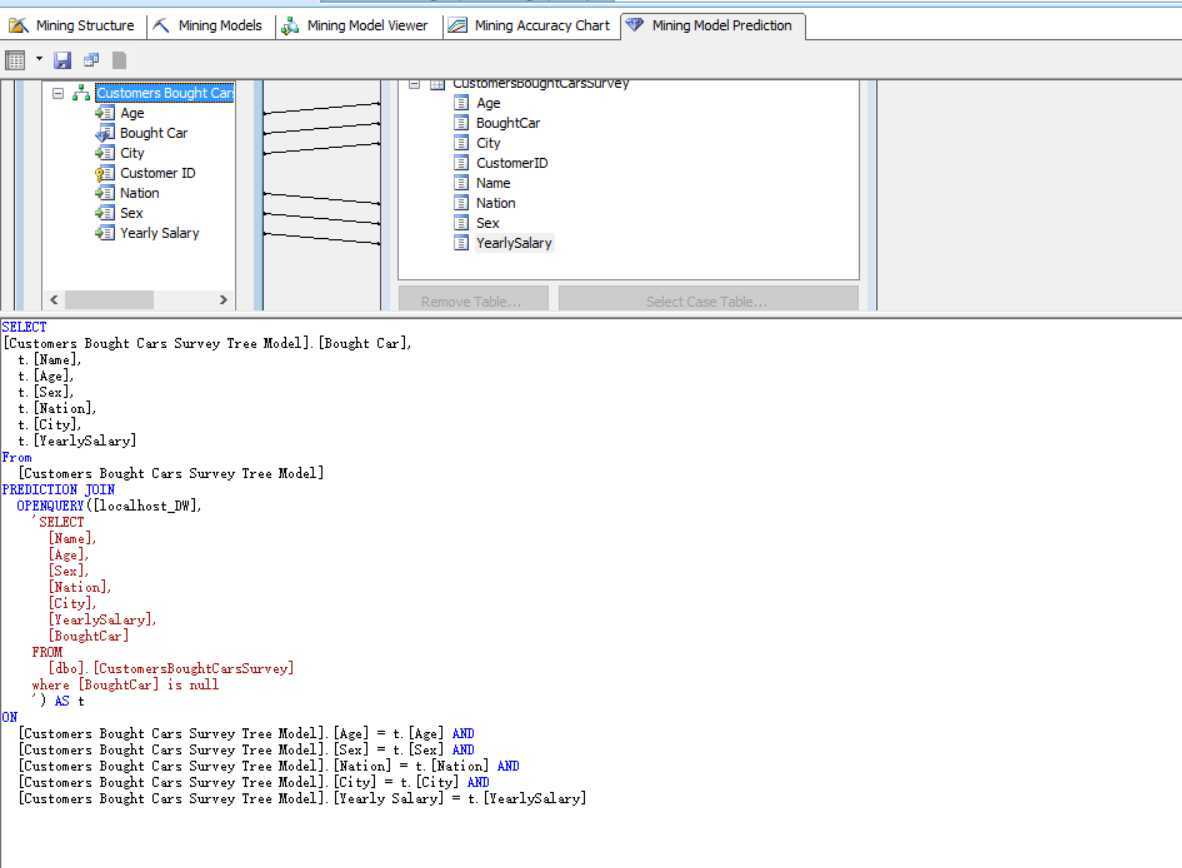
Task: Go to the Mining Model Viewer tab
Action: [356, 26]
